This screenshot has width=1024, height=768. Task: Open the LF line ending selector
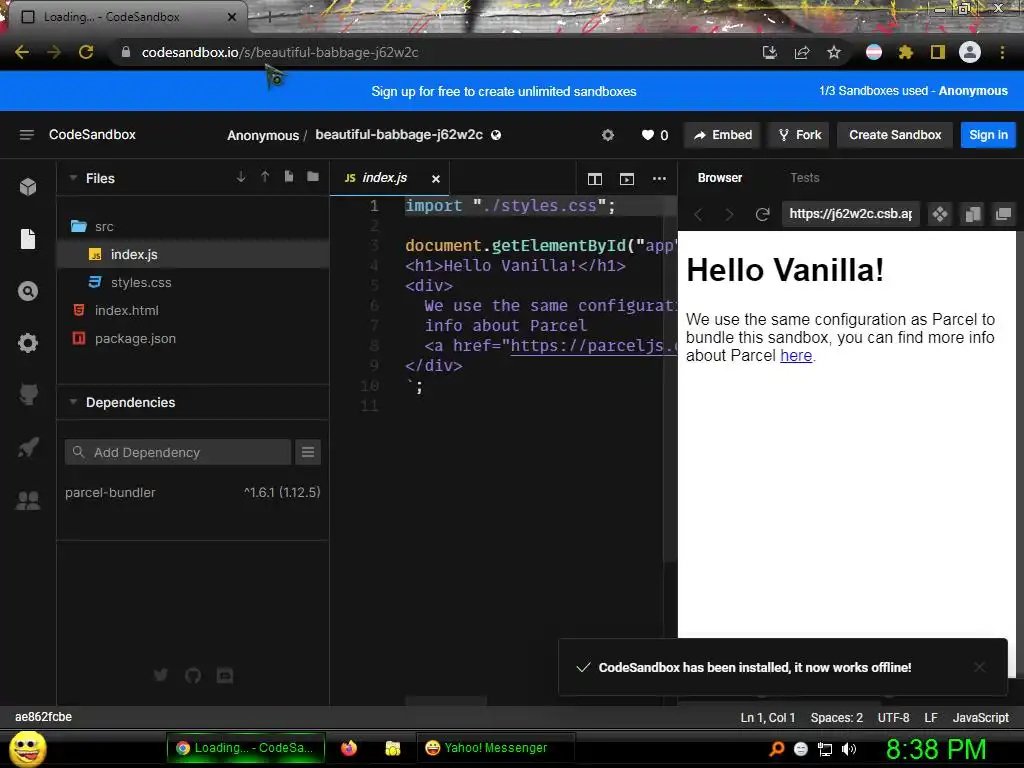click(931, 717)
